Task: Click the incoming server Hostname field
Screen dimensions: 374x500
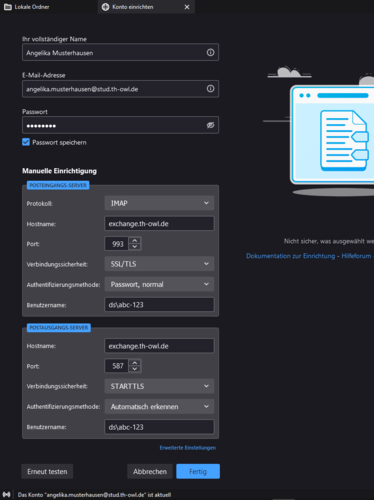Action: tap(159, 223)
